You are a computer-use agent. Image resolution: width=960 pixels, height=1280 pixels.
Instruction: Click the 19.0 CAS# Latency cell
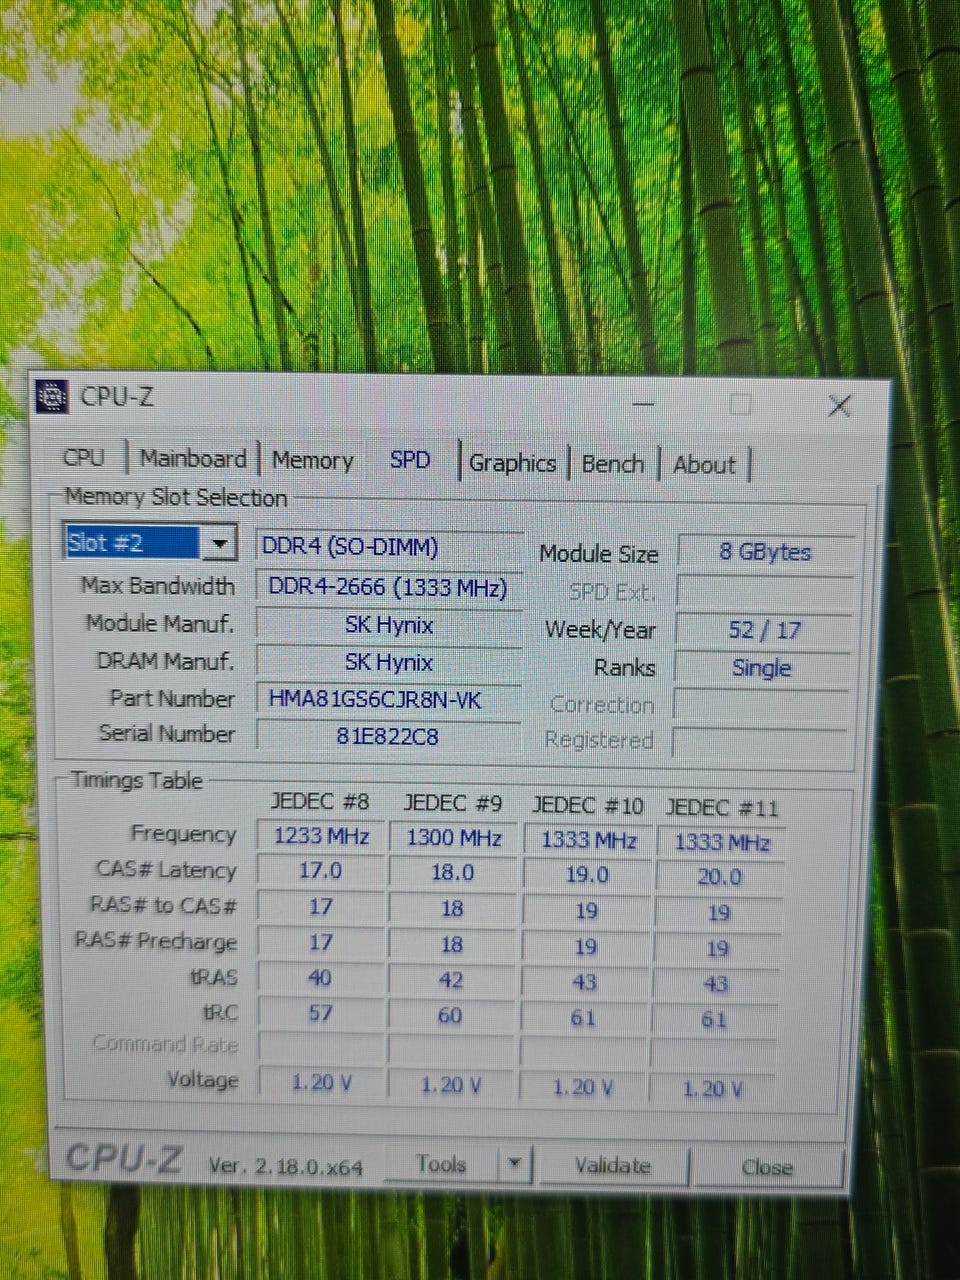pos(587,875)
